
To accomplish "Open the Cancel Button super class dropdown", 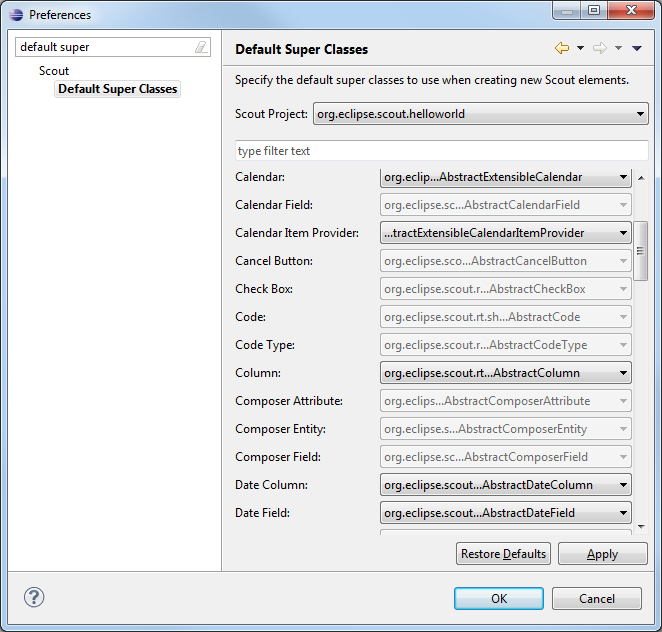I will 506,261.
